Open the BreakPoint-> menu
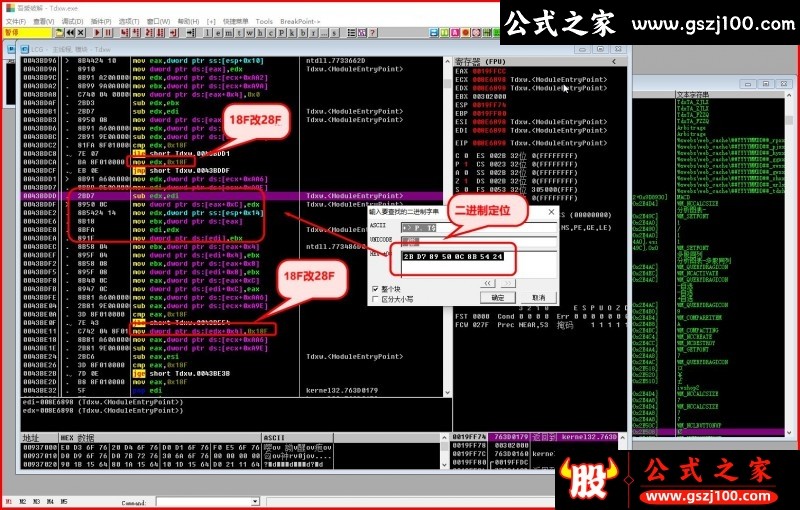800x510 pixels. [x=300, y=21]
